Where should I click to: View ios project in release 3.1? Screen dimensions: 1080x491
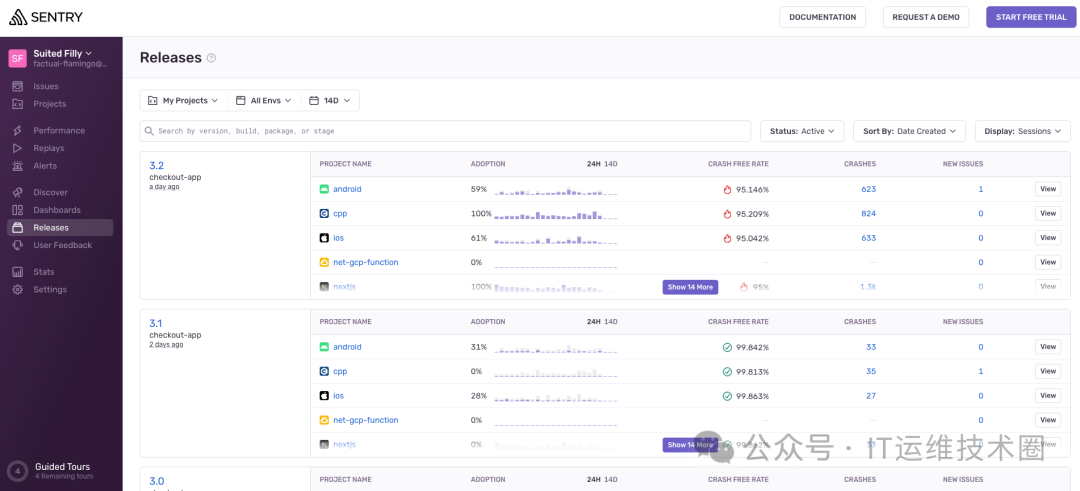(1048, 396)
